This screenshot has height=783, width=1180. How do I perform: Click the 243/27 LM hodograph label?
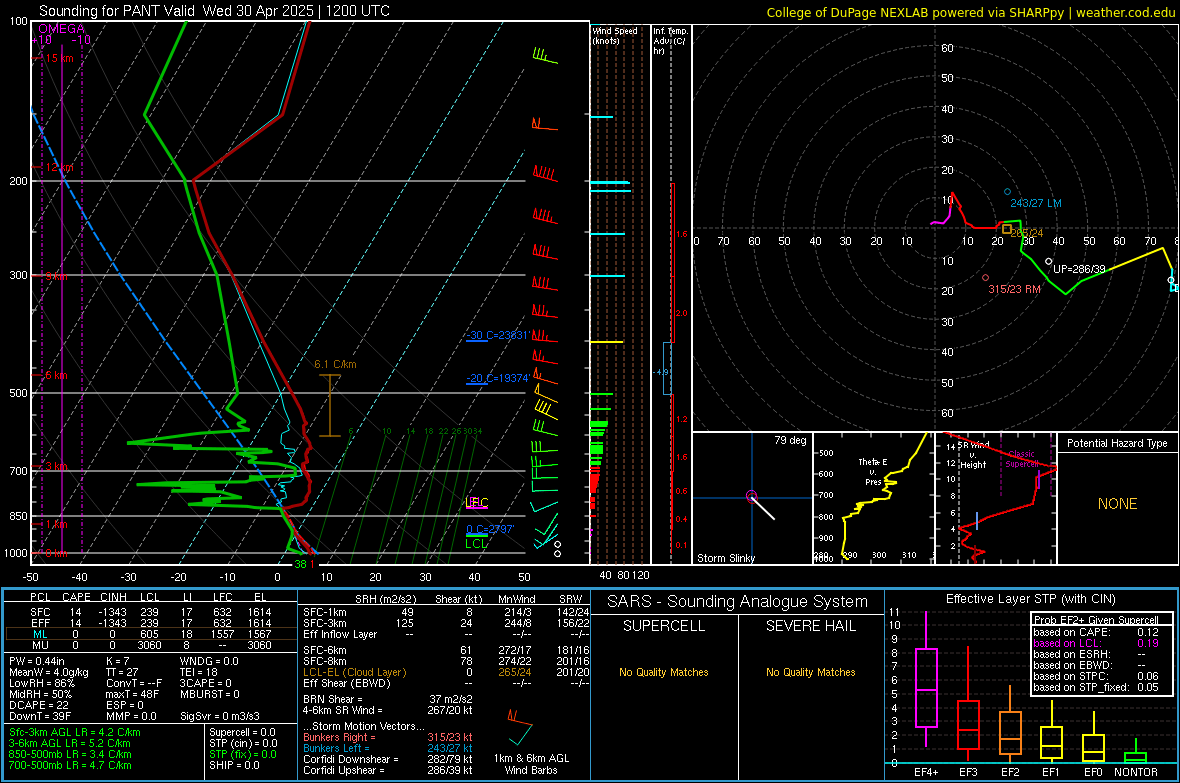(1036, 203)
